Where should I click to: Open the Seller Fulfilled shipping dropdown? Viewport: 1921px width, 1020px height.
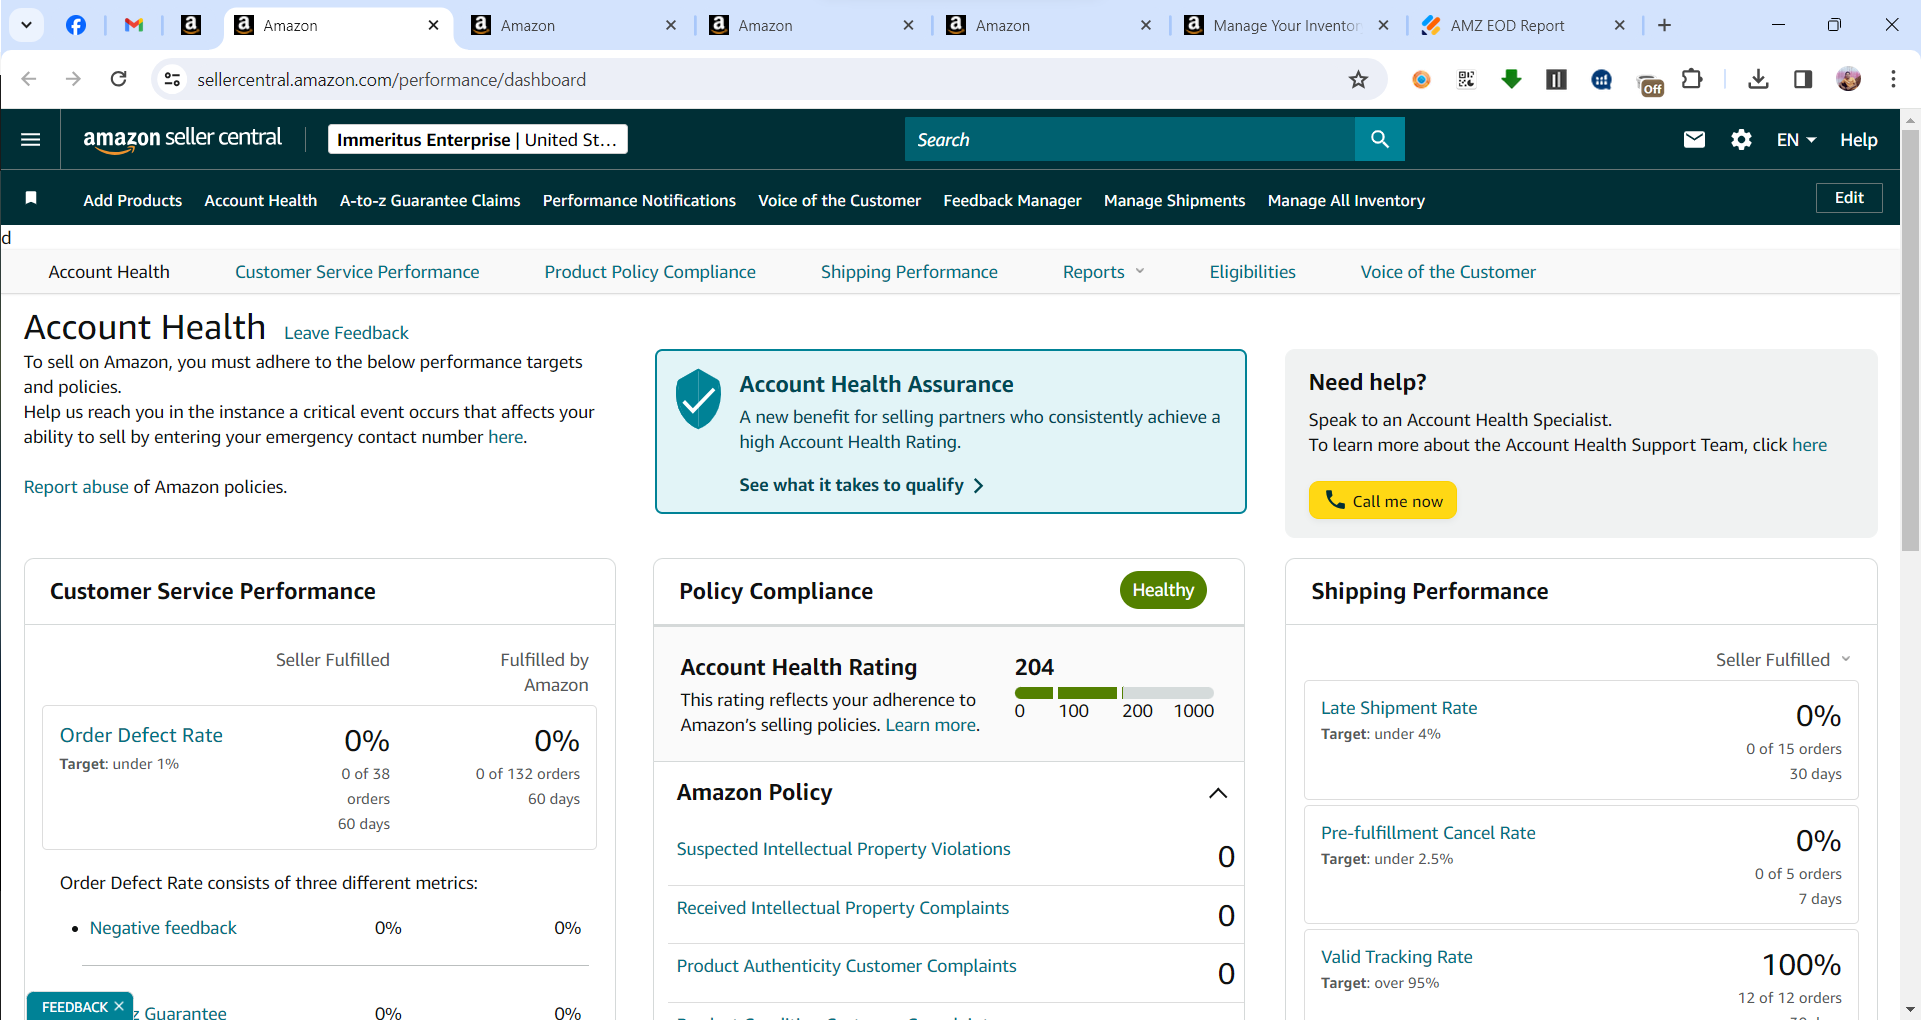[1783, 660]
